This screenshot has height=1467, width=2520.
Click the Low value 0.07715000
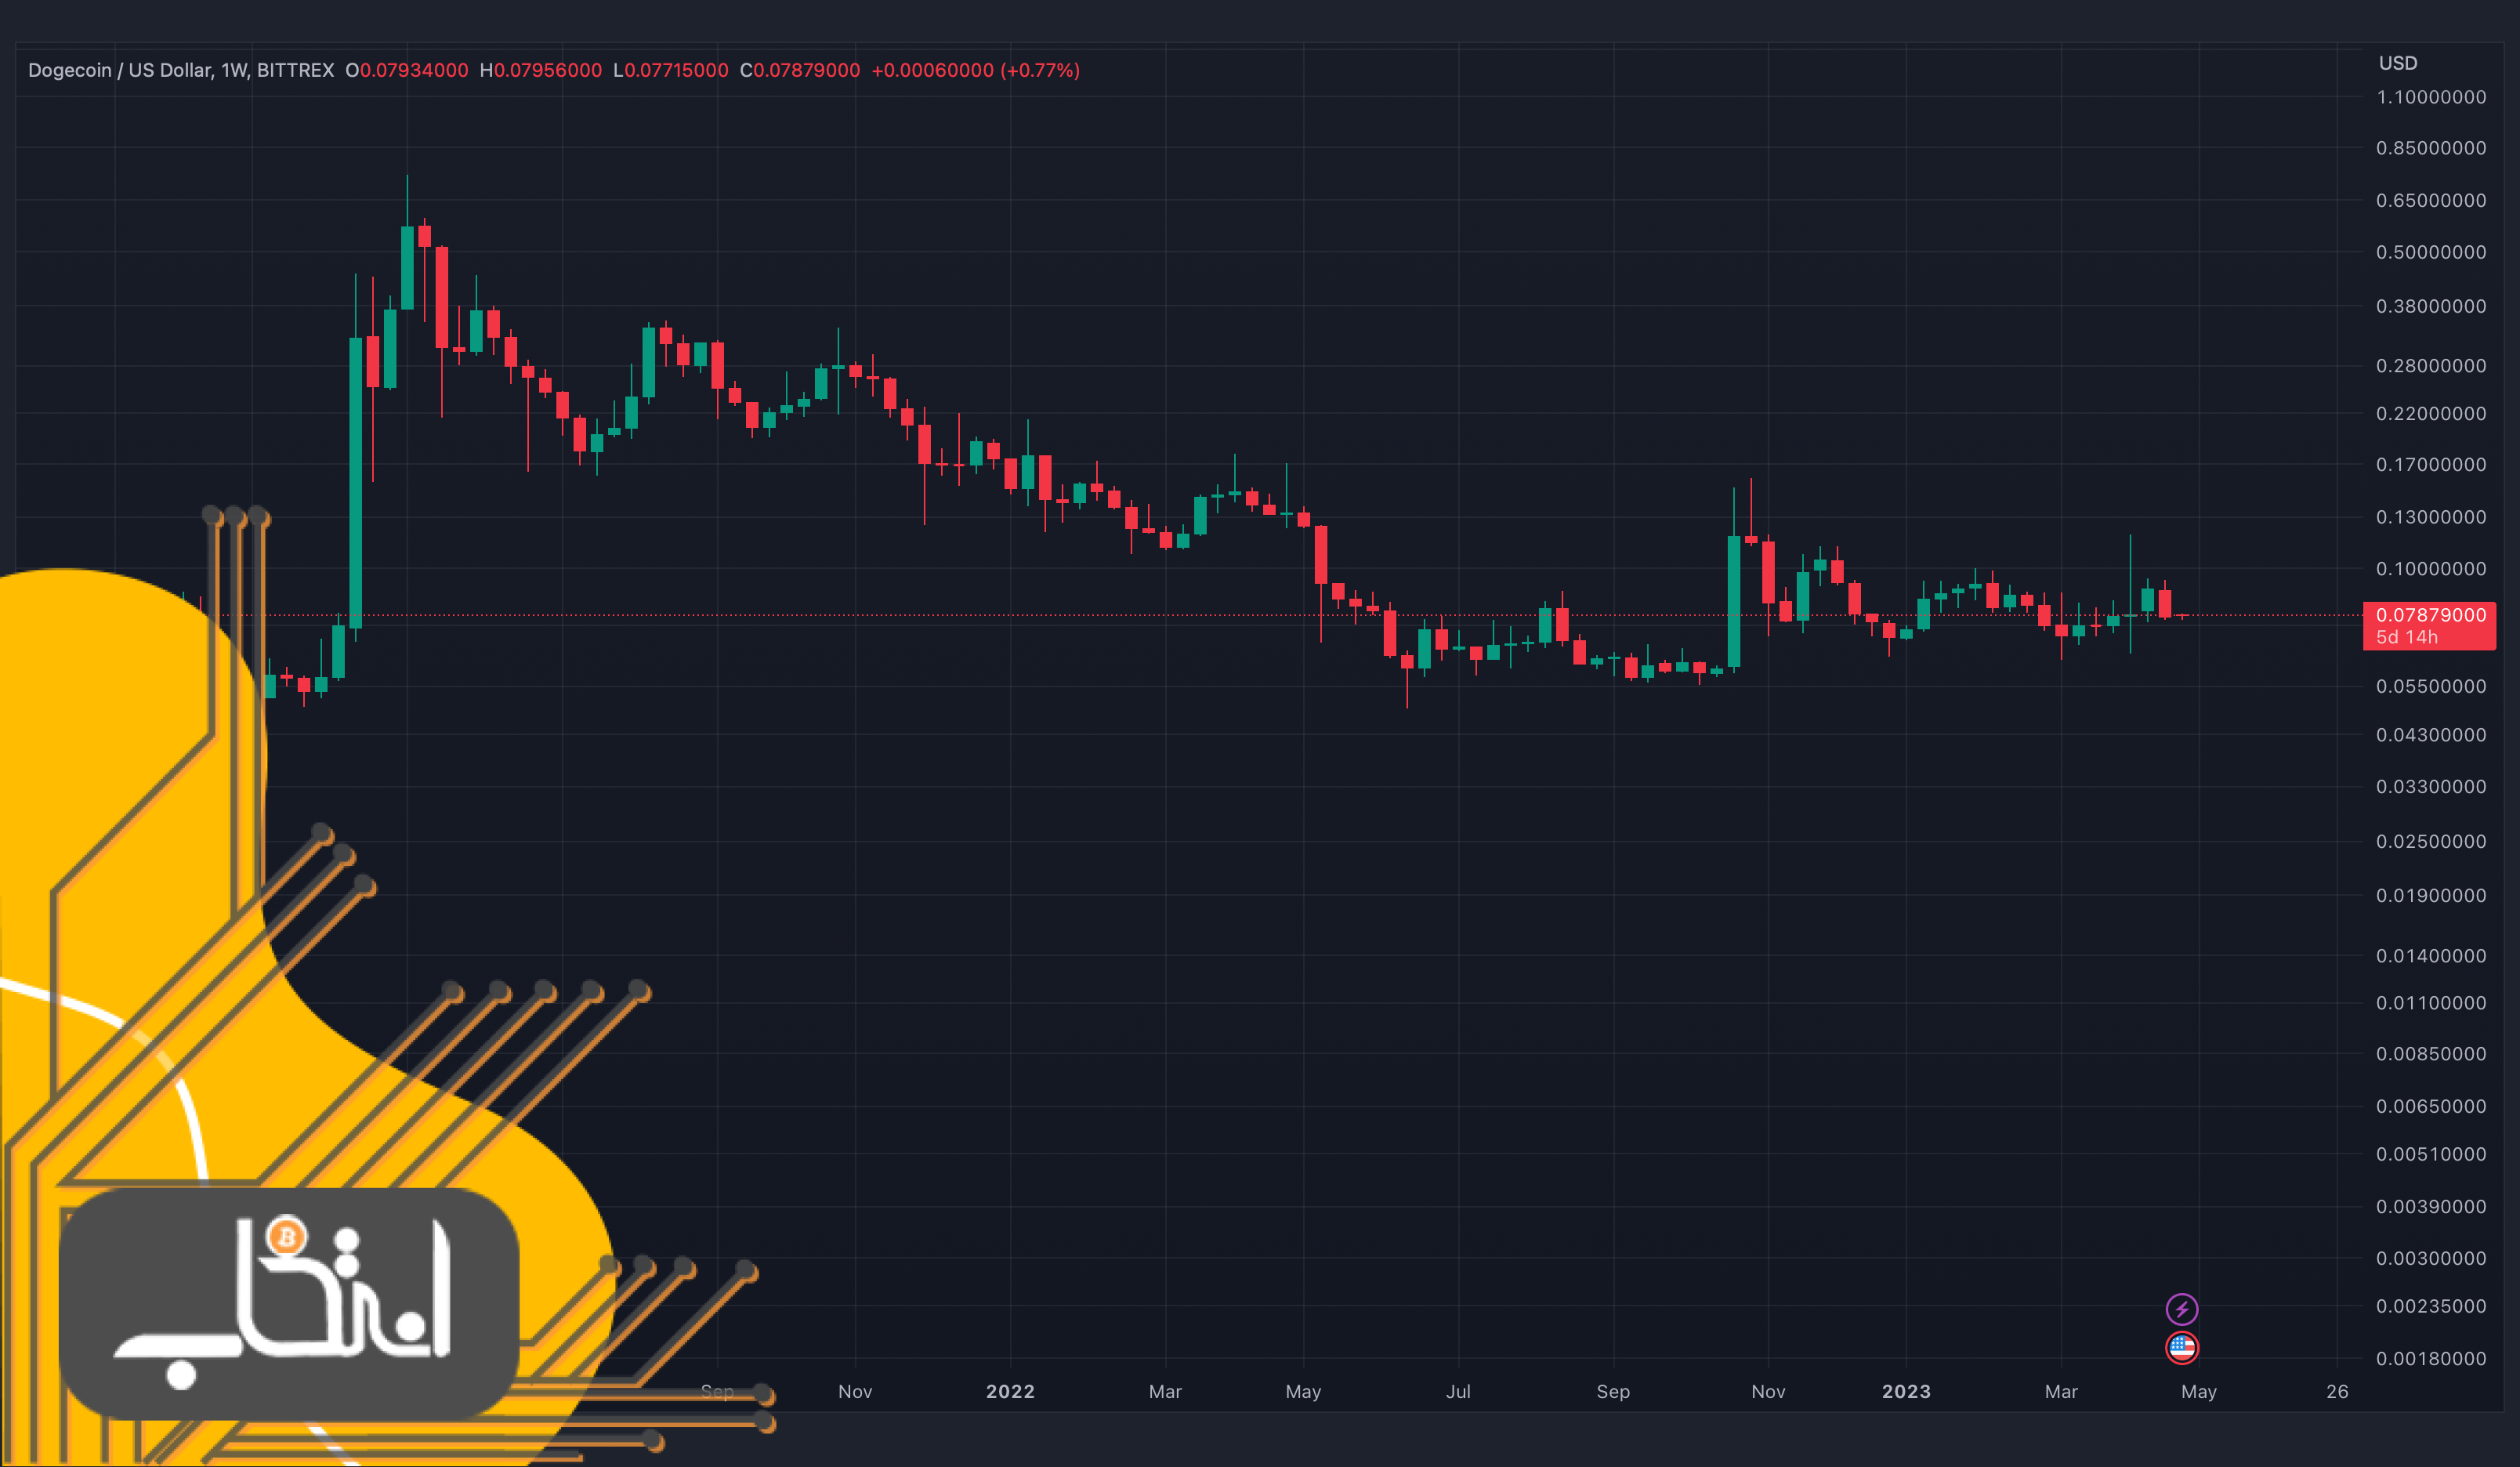(675, 70)
